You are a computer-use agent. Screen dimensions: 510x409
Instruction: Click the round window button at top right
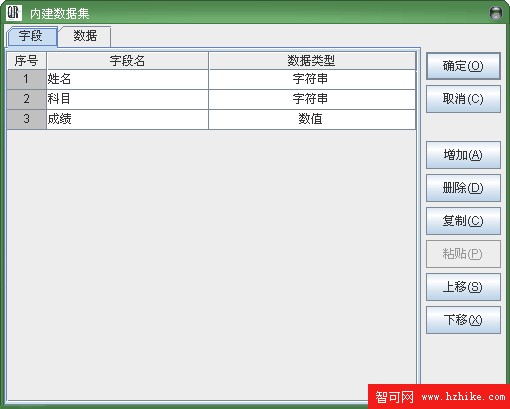pos(496,13)
